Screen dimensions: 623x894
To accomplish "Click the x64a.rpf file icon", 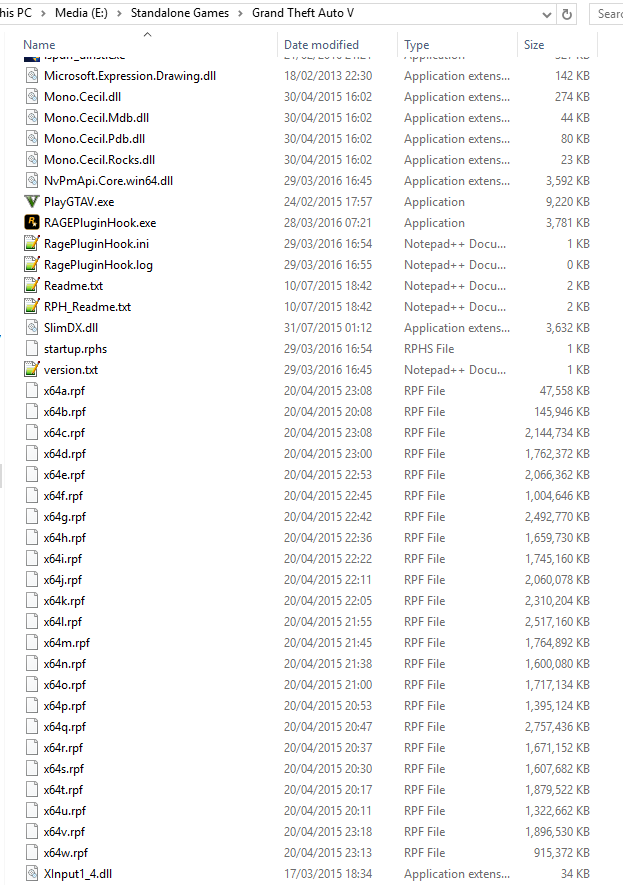I will click(x=32, y=391).
